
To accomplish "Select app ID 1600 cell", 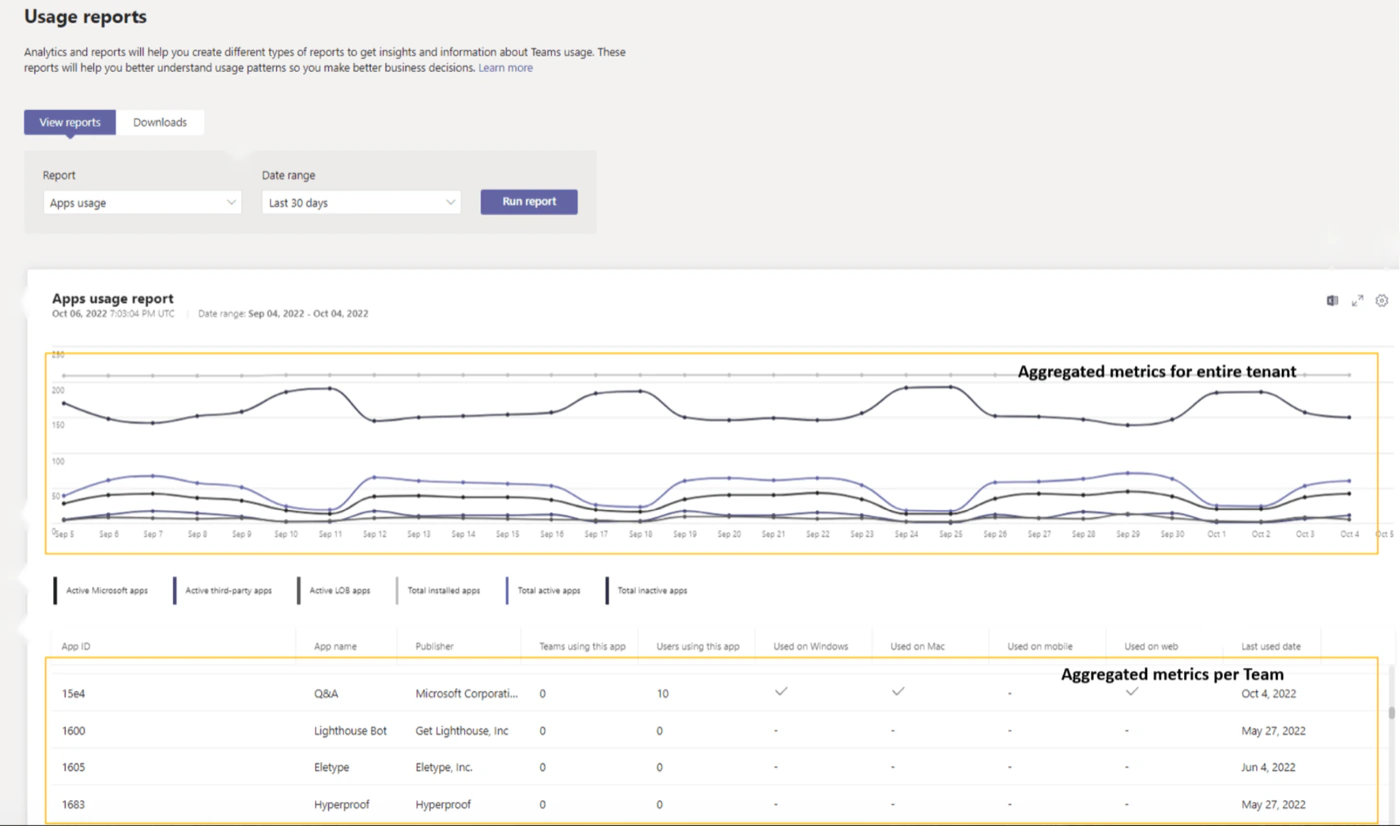I will click(x=73, y=731).
